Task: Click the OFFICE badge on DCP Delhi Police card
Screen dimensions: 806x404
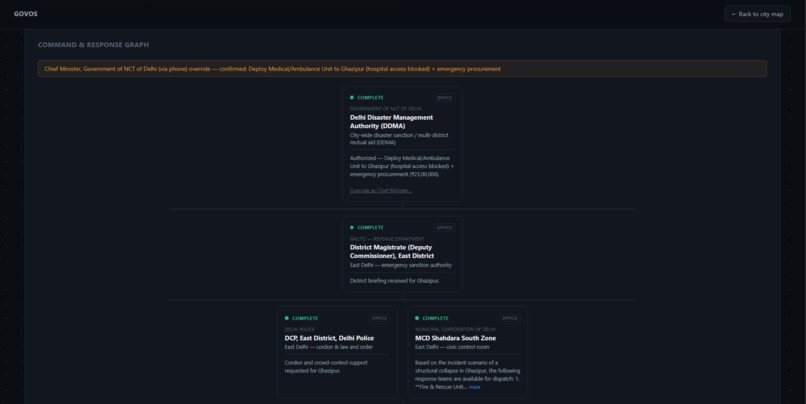Action: coord(379,318)
